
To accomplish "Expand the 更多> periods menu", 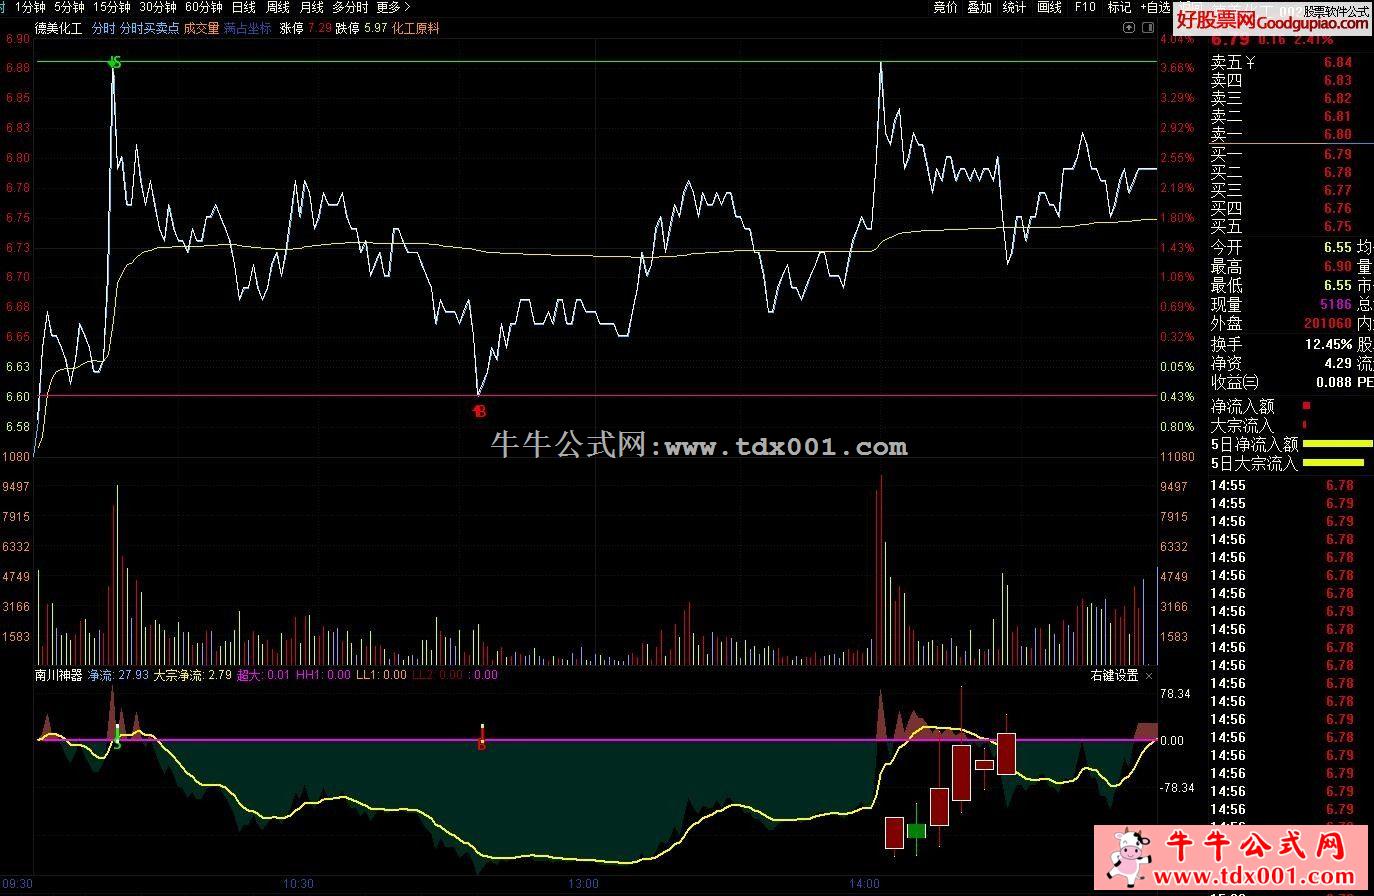I will pos(394,7).
